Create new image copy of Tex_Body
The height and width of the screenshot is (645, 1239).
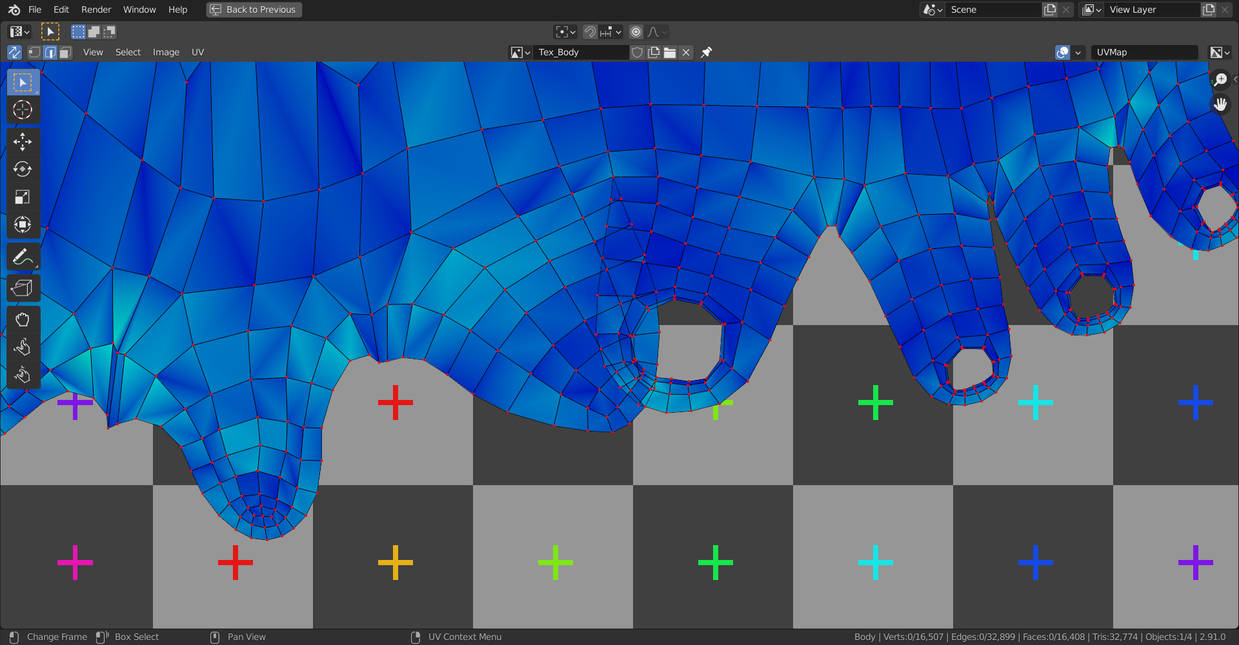pos(653,52)
